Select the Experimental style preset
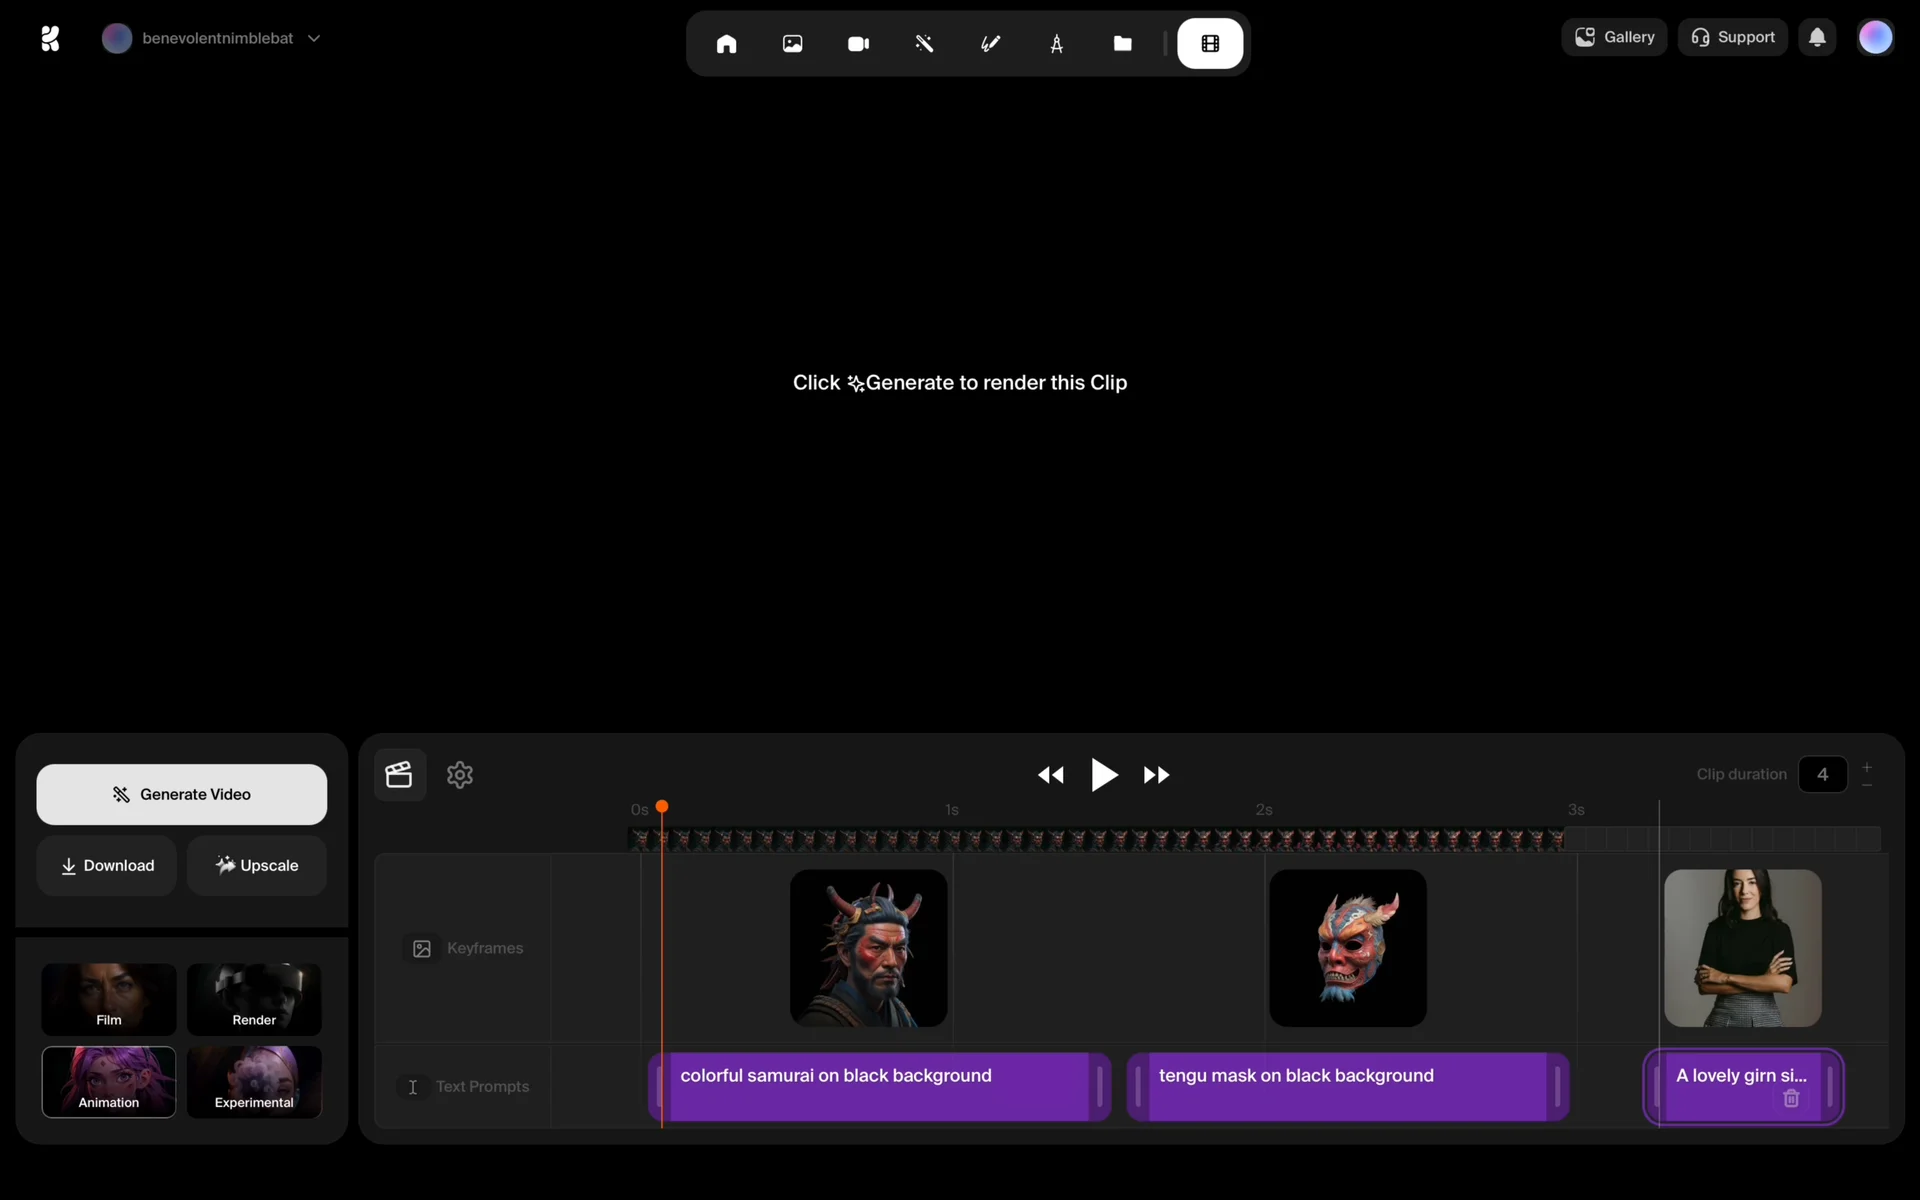1920x1200 pixels. click(x=254, y=1082)
